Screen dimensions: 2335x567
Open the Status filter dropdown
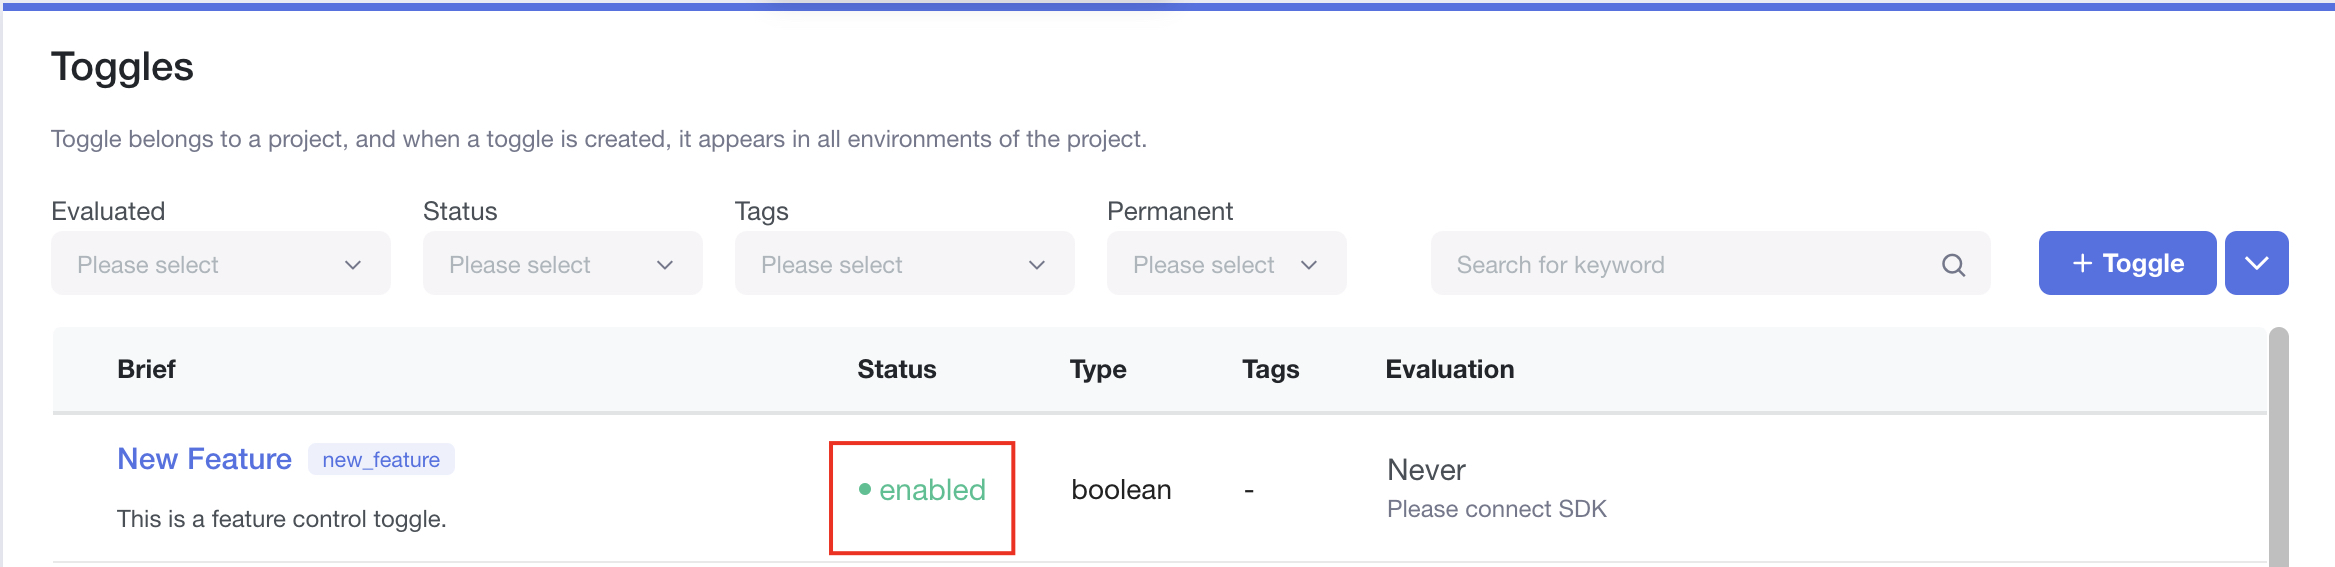coord(562,264)
